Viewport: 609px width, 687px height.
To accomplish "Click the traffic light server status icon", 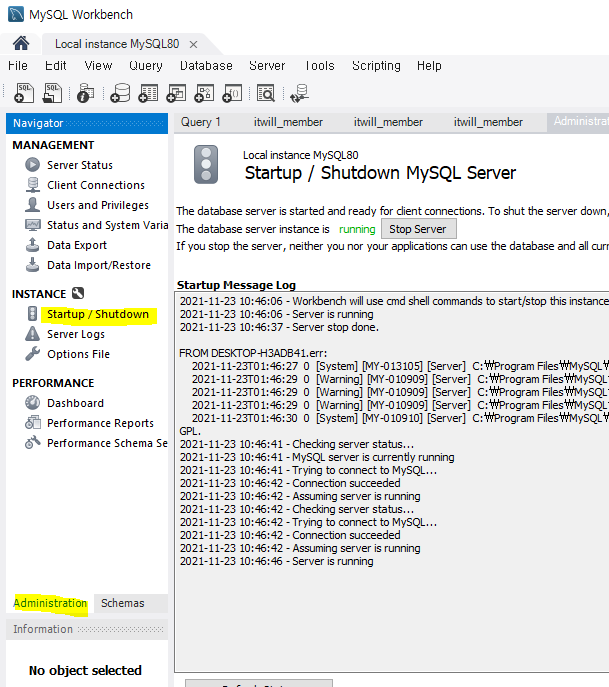I will 206,164.
